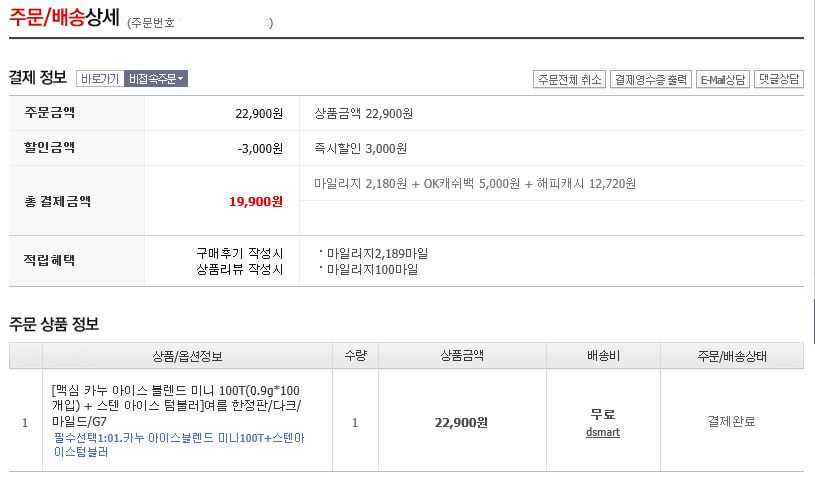Click the 수량 column header

click(x=356, y=356)
